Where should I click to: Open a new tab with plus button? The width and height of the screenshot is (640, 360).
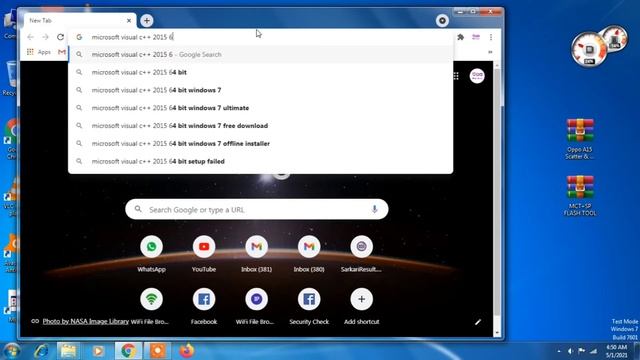147,20
